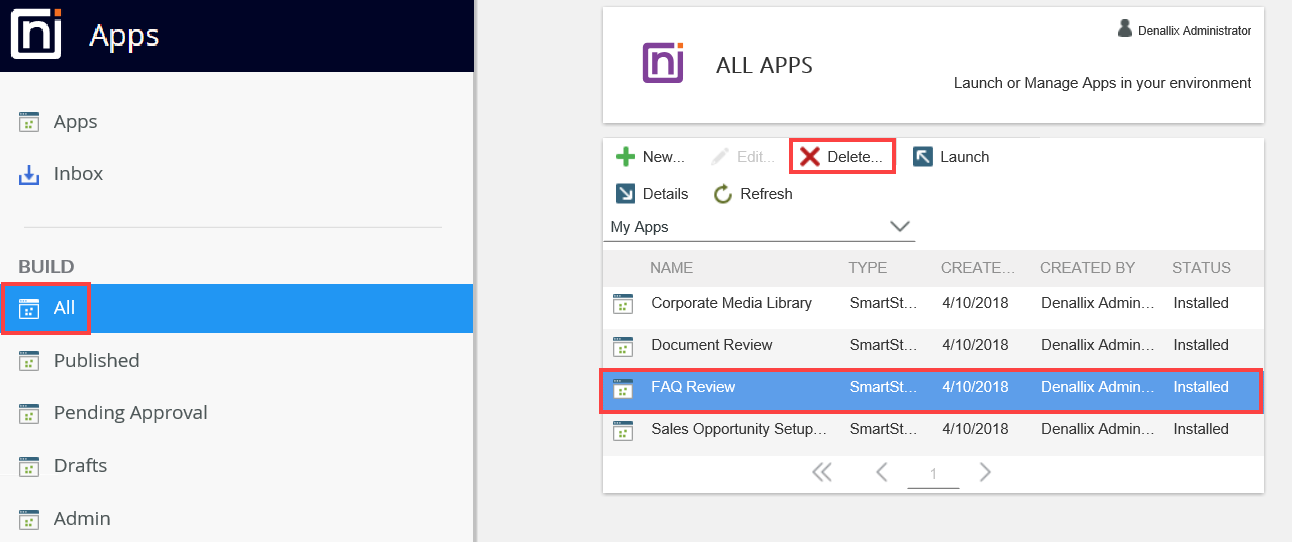The height and width of the screenshot is (542, 1292).
Task: Select the Document Review row
Action: 712,345
